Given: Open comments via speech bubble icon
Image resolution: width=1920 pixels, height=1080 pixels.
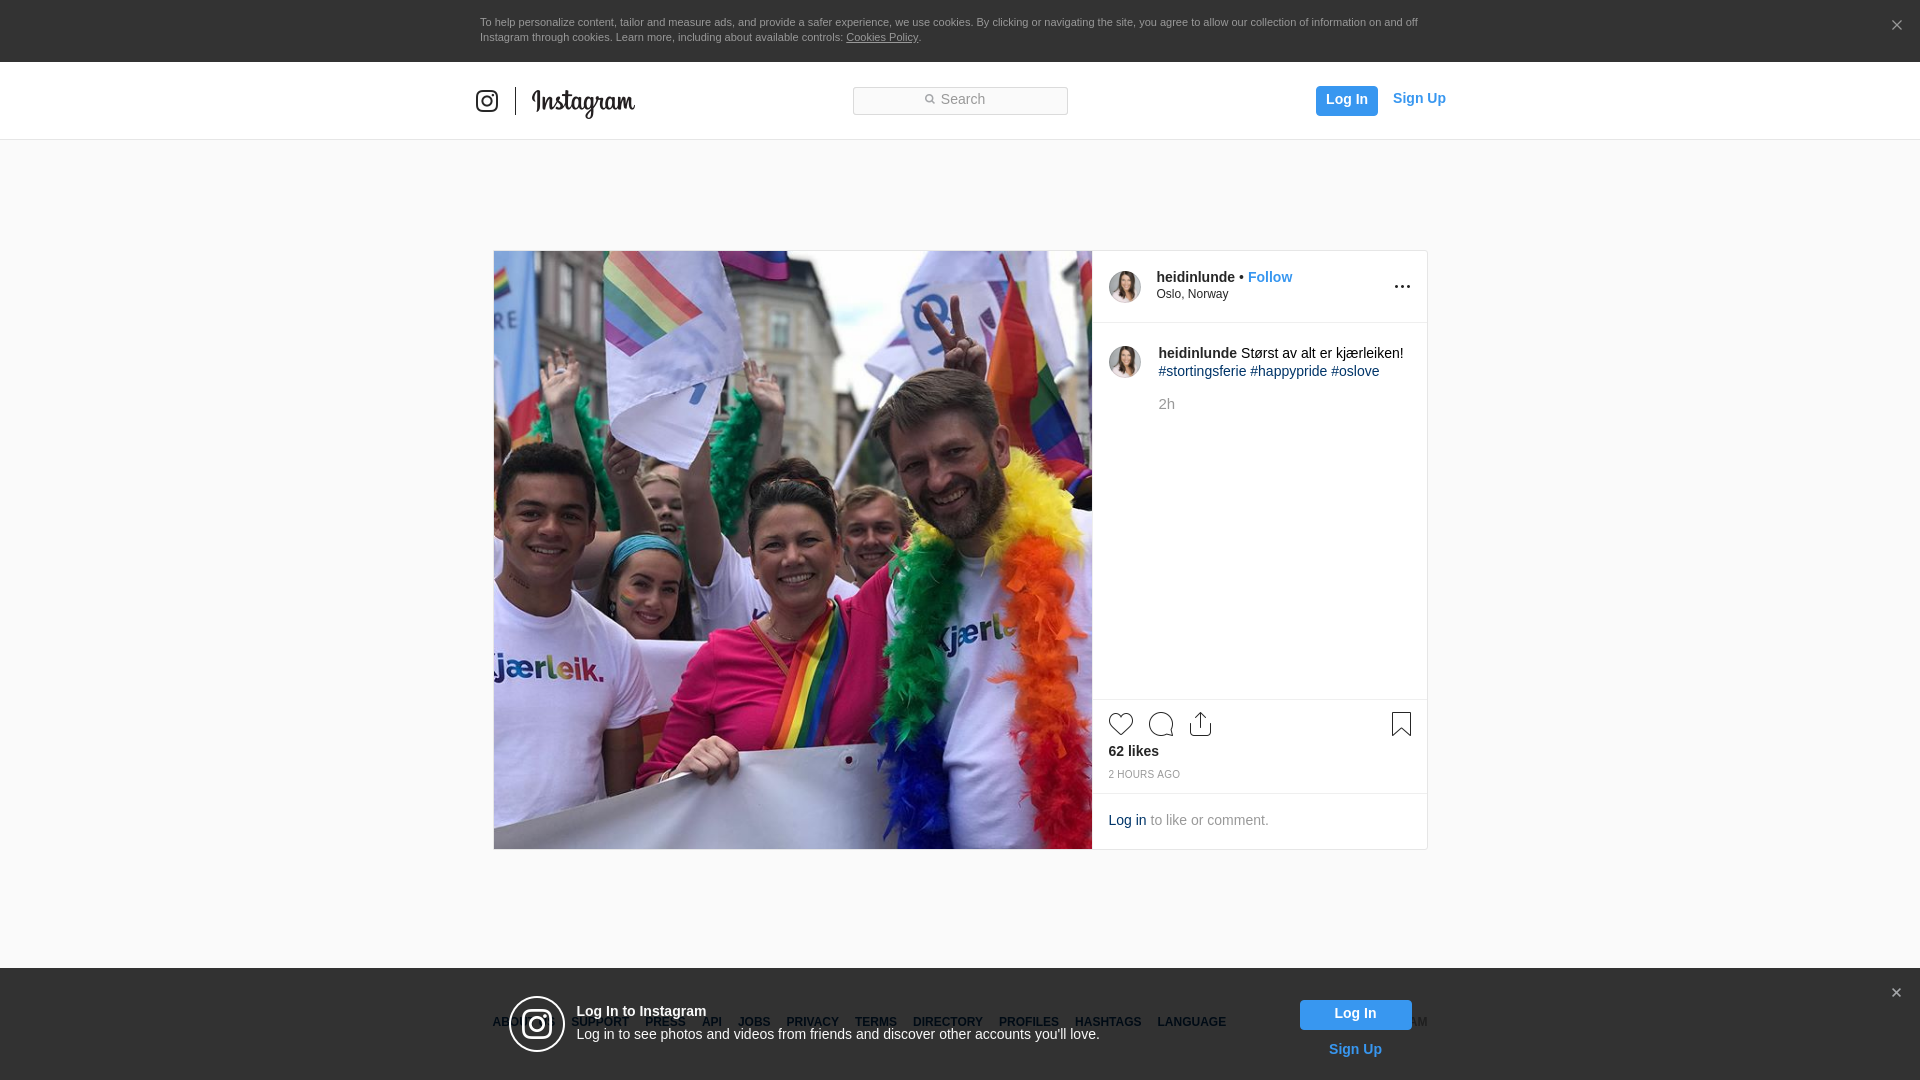Looking at the screenshot, I should tap(1160, 724).
